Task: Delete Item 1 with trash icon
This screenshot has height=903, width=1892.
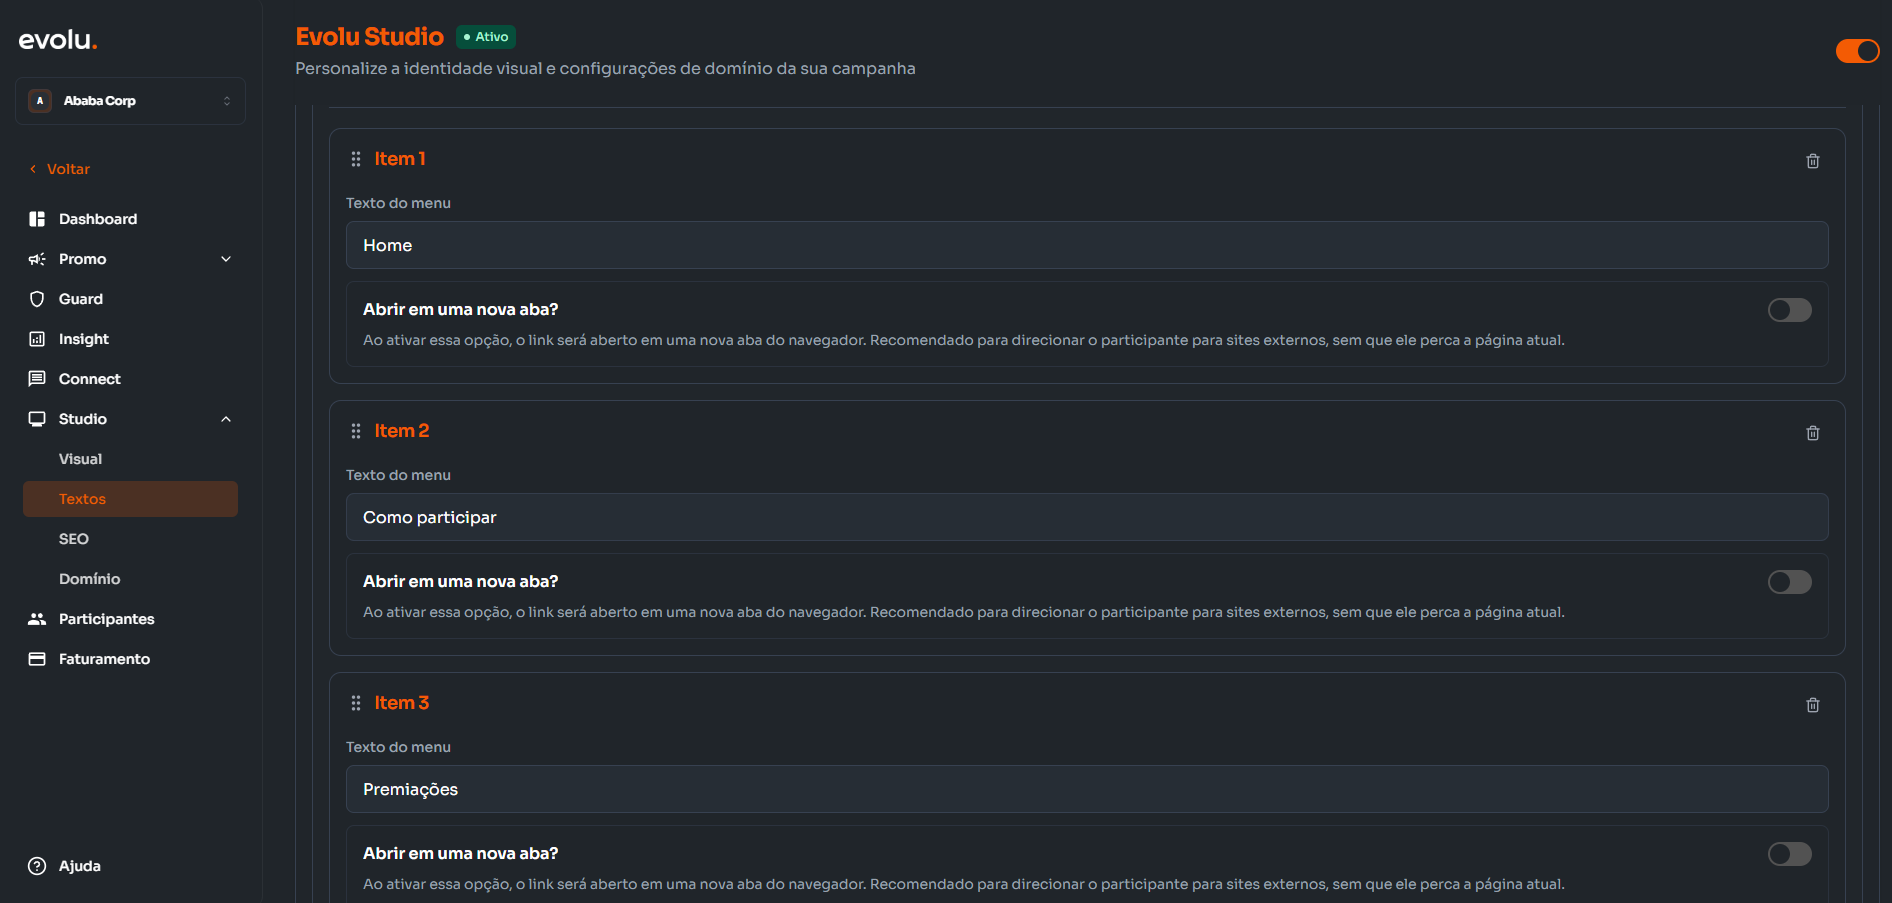Action: pos(1812,161)
